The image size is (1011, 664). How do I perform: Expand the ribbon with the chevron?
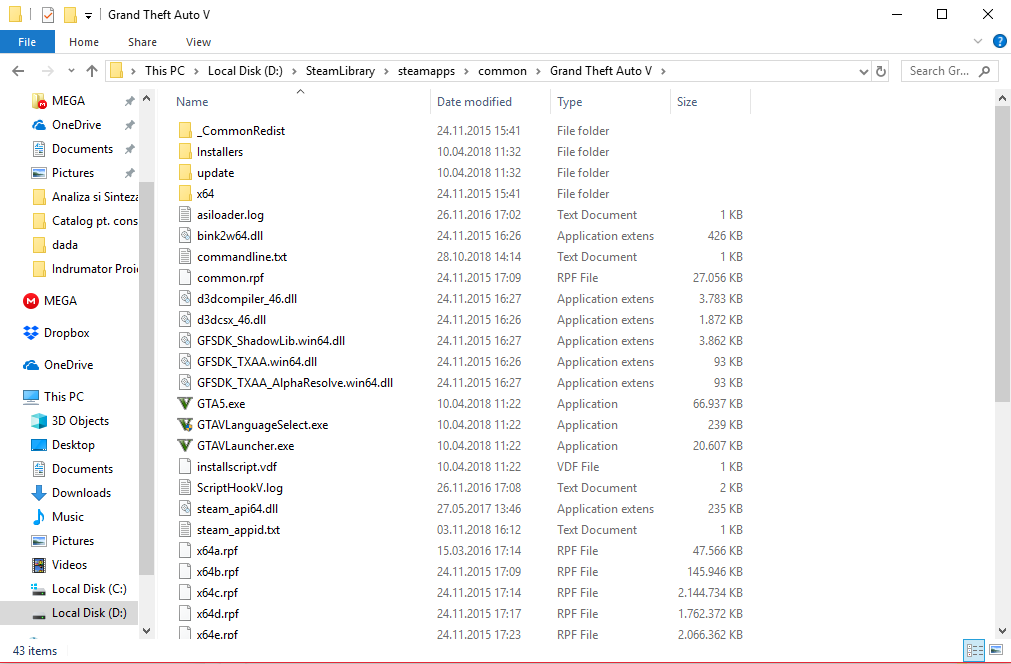click(978, 42)
